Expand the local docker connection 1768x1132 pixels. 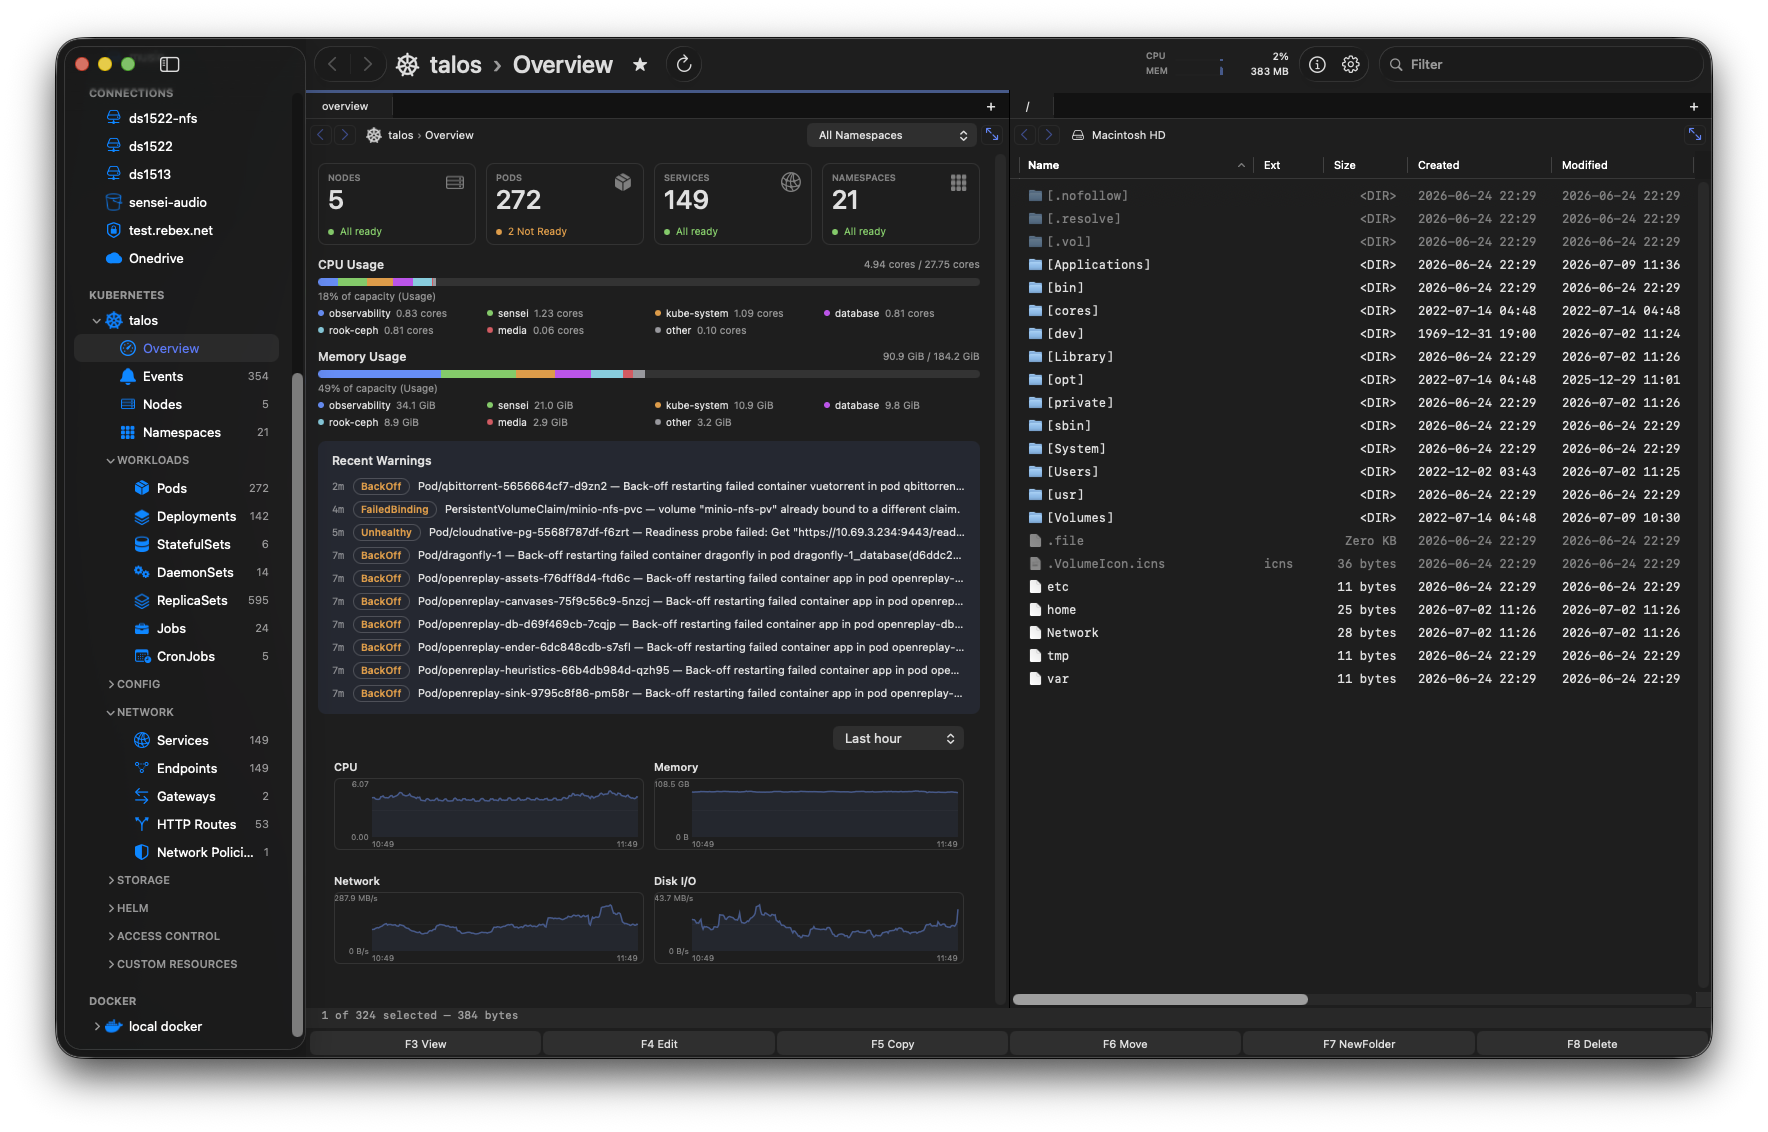click(97, 1026)
